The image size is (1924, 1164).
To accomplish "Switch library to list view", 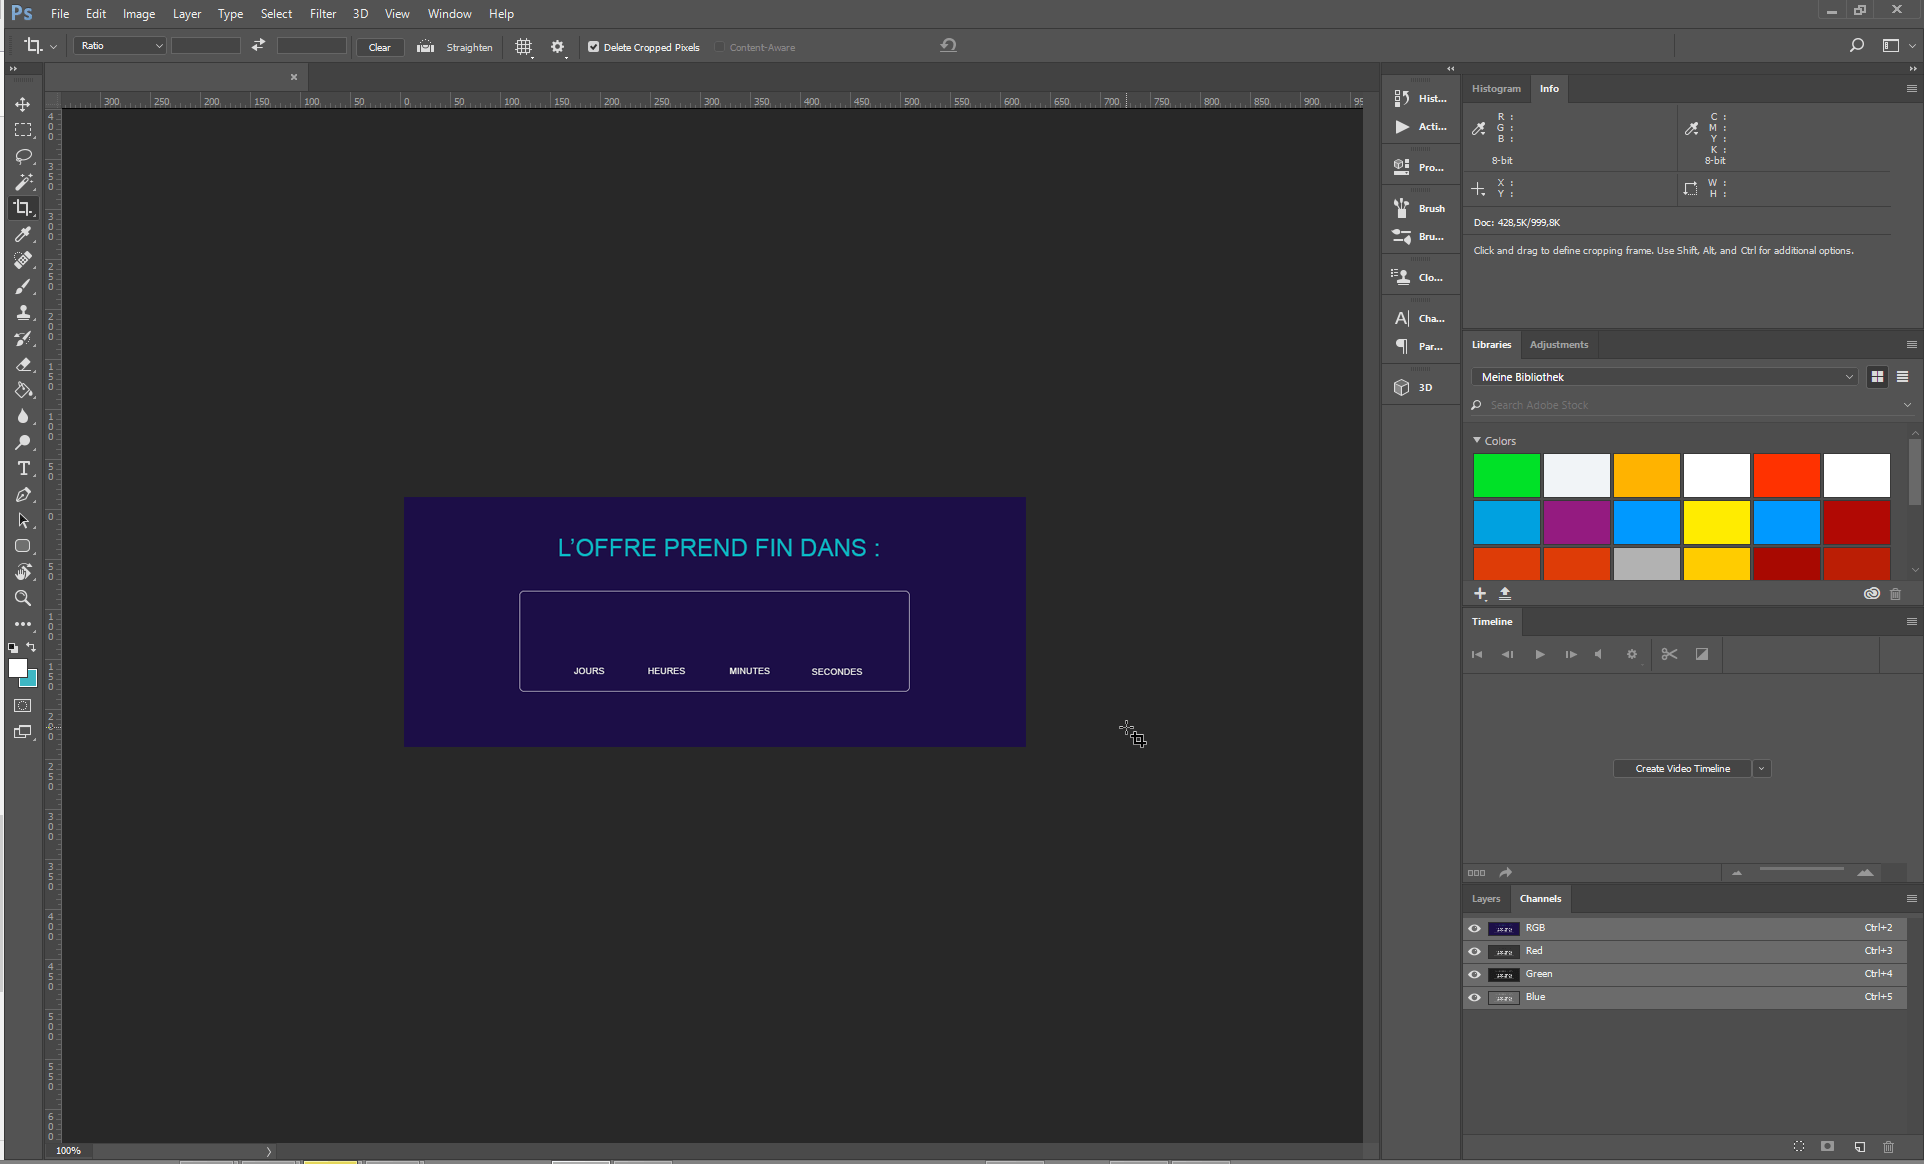I will tap(1902, 377).
